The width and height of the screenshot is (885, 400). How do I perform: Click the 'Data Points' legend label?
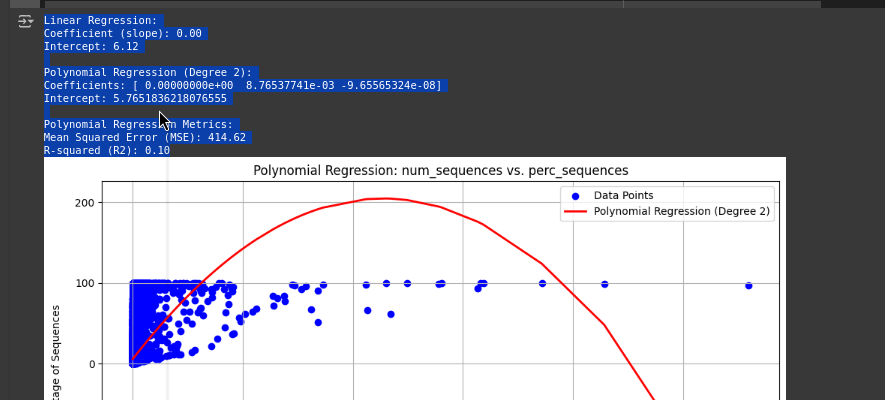pyautogui.click(x=624, y=196)
